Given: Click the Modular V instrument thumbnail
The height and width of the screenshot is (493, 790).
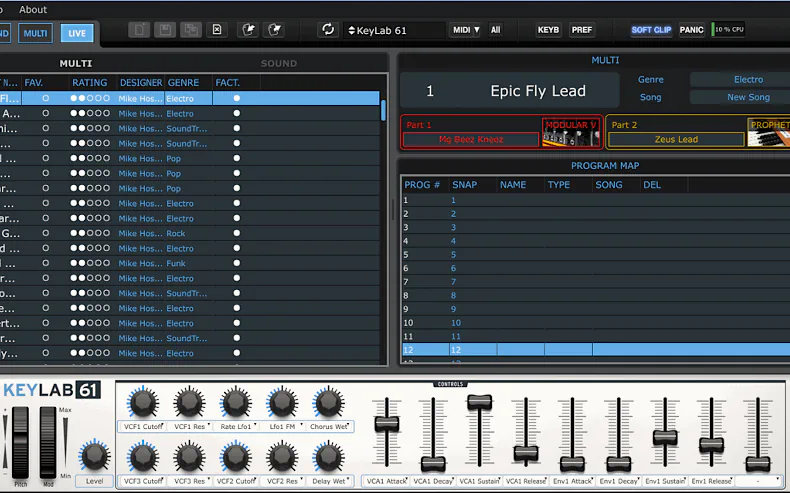Looking at the screenshot, I should [x=571, y=132].
